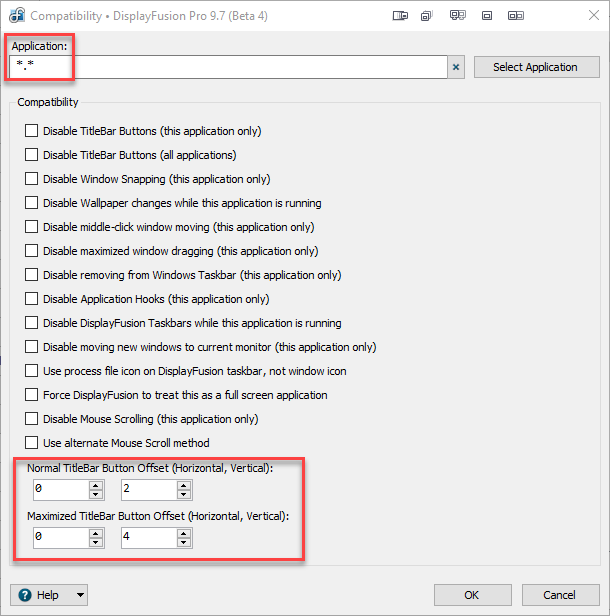The width and height of the screenshot is (610, 616).
Task: Open the Help button dropdown arrow
Action: [x=80, y=595]
